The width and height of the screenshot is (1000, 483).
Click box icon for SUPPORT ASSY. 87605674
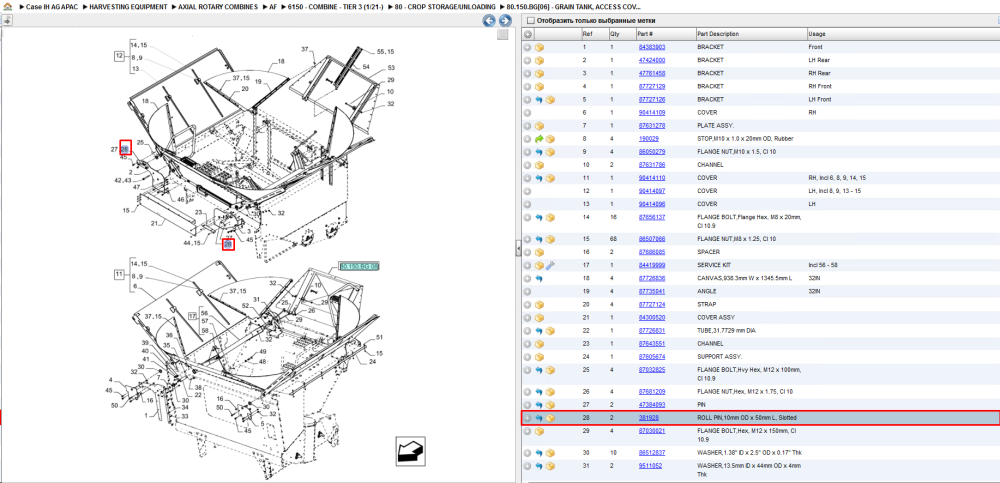point(540,357)
